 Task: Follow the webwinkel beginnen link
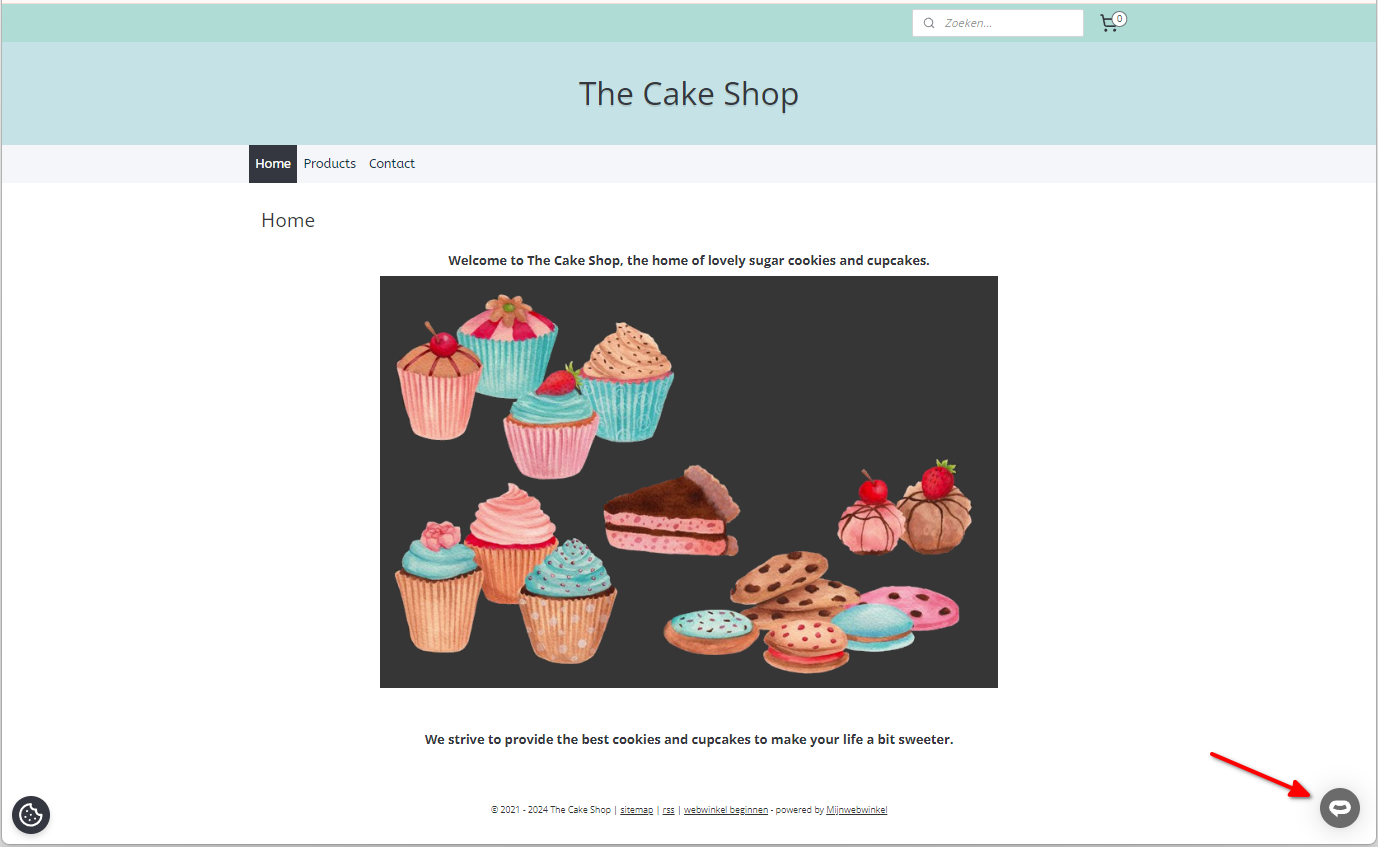point(726,810)
